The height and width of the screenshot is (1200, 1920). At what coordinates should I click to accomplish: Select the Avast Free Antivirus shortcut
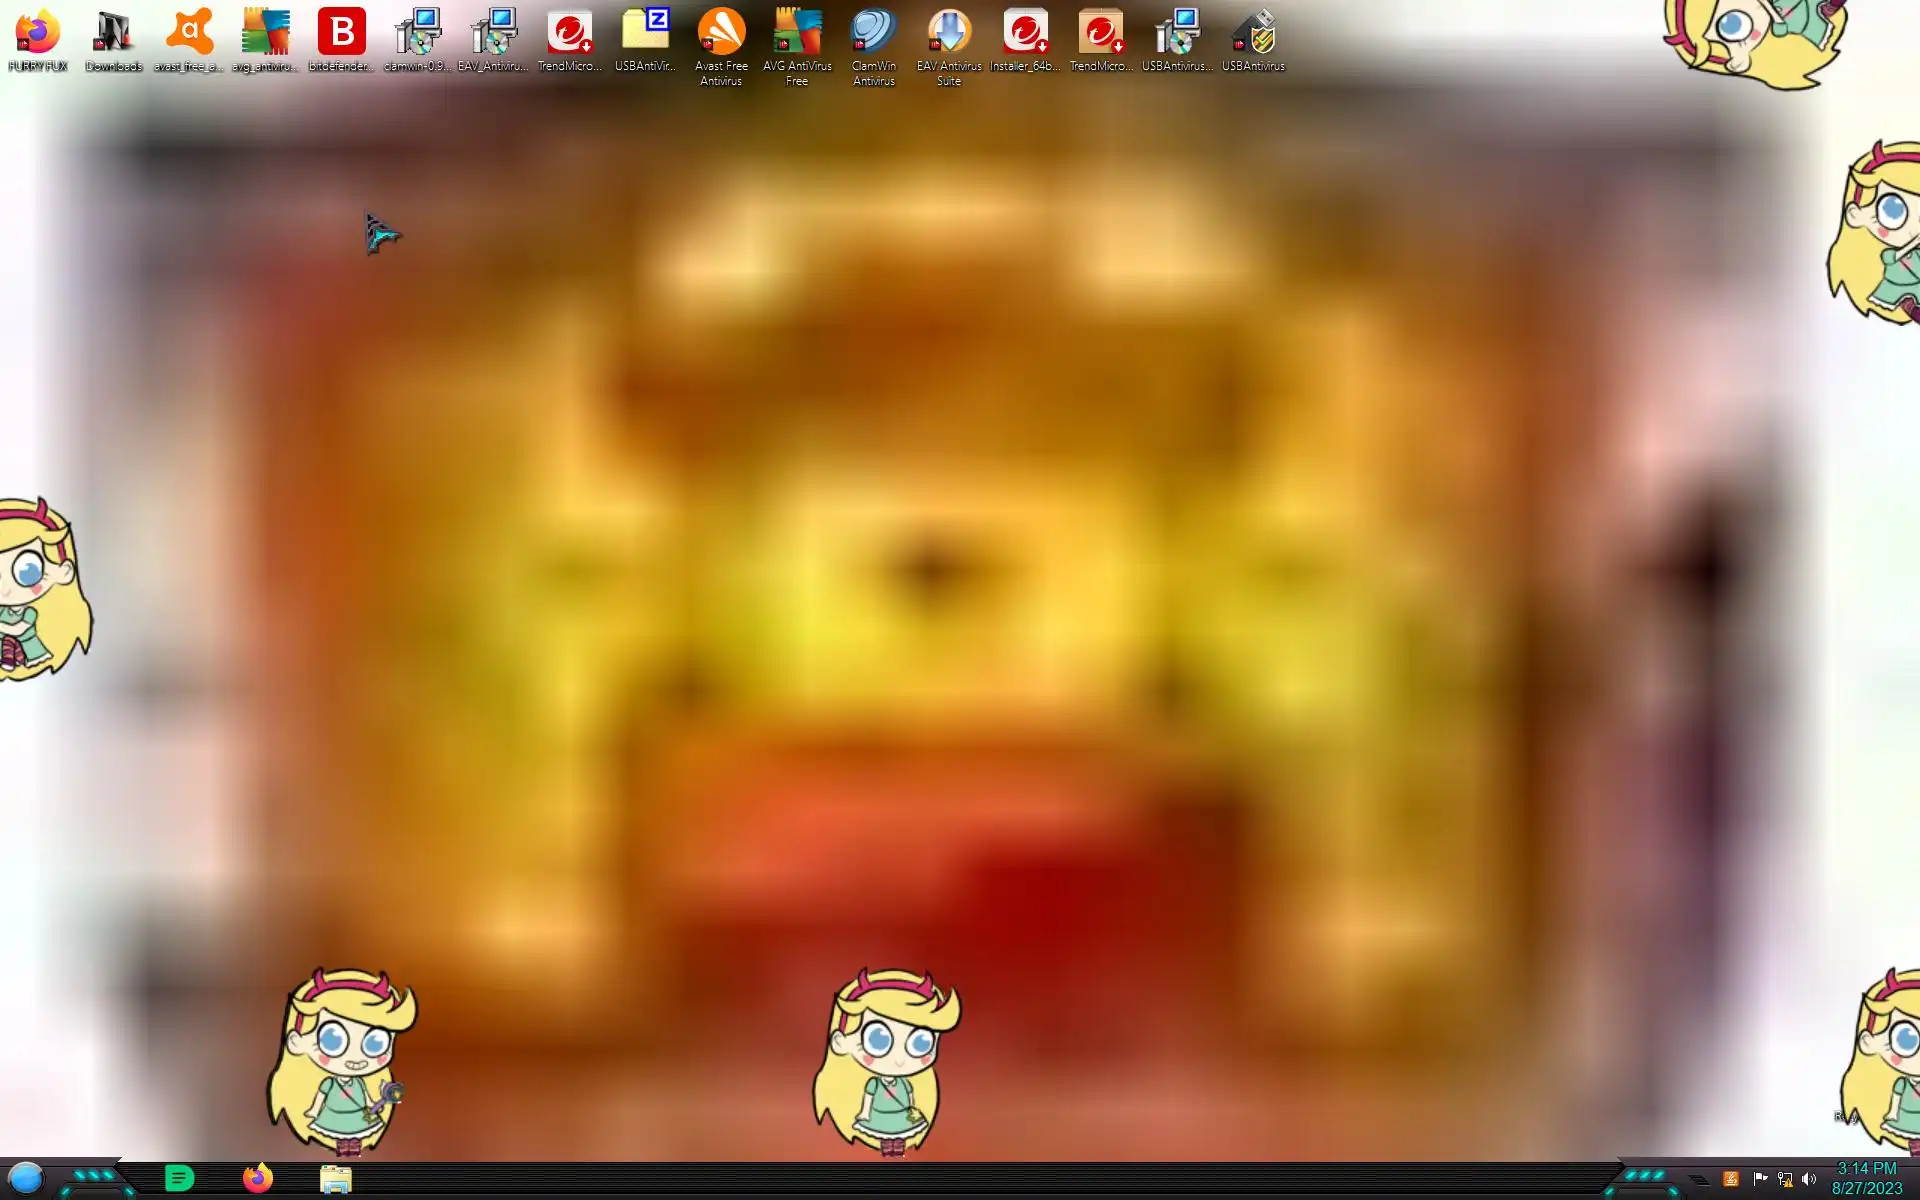coord(721,36)
